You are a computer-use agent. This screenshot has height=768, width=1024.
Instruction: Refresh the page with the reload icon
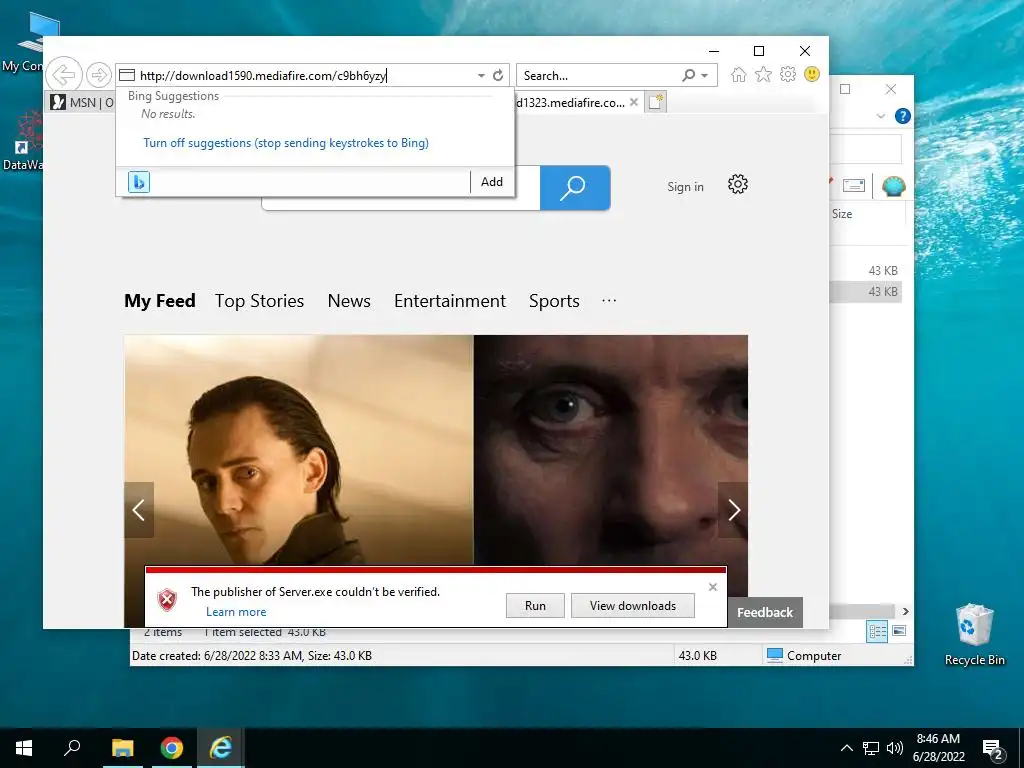(498, 76)
